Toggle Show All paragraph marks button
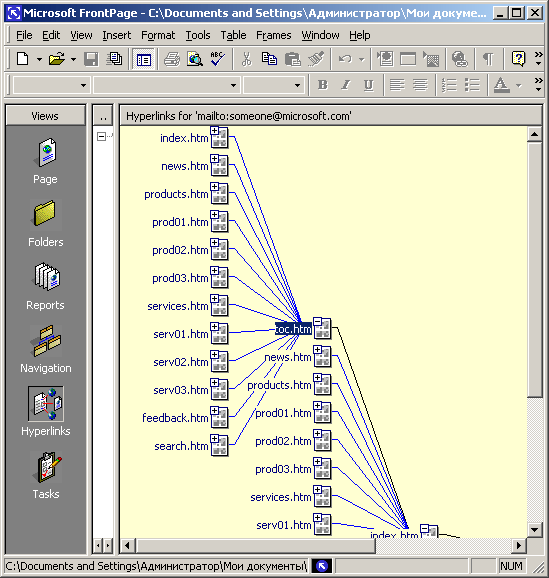549x578 pixels. click(489, 59)
